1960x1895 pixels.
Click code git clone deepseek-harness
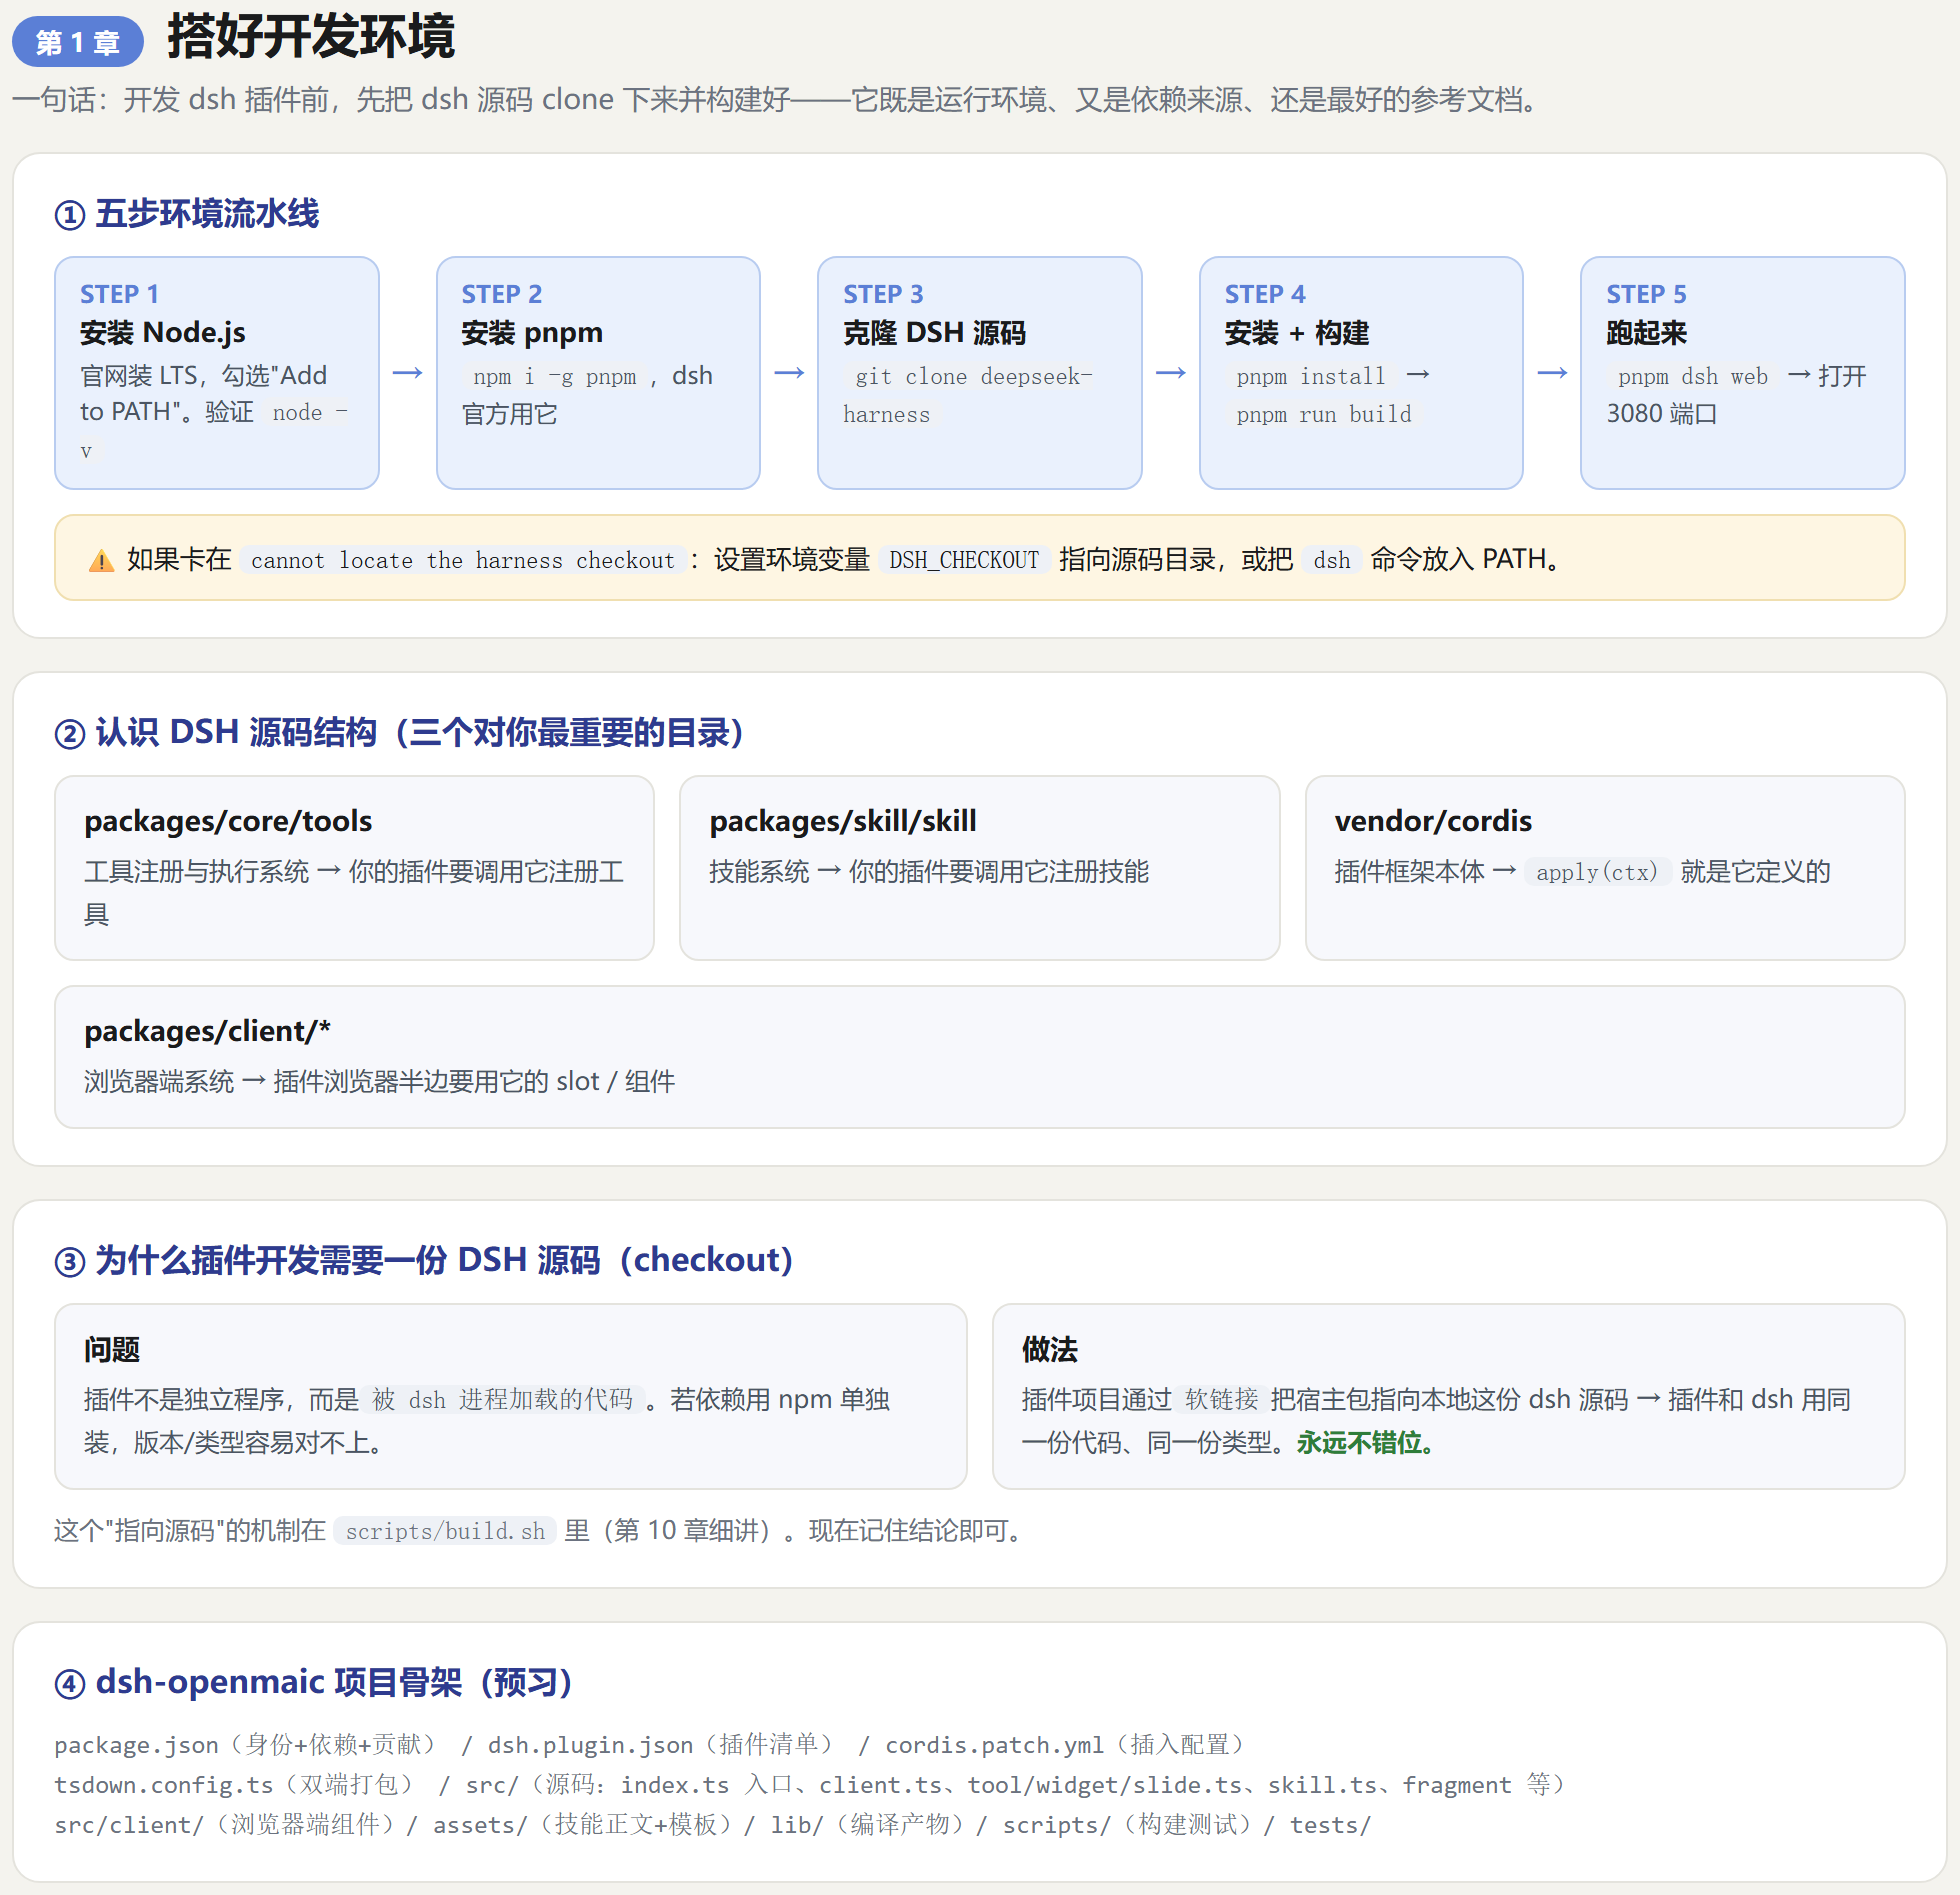[968, 396]
